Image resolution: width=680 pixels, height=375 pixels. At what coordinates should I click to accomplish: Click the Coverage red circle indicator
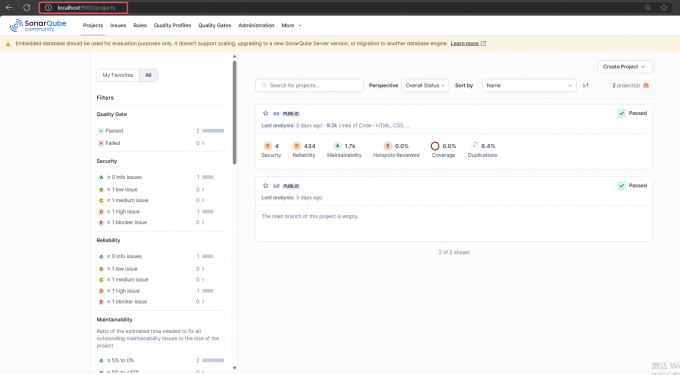[435, 146]
